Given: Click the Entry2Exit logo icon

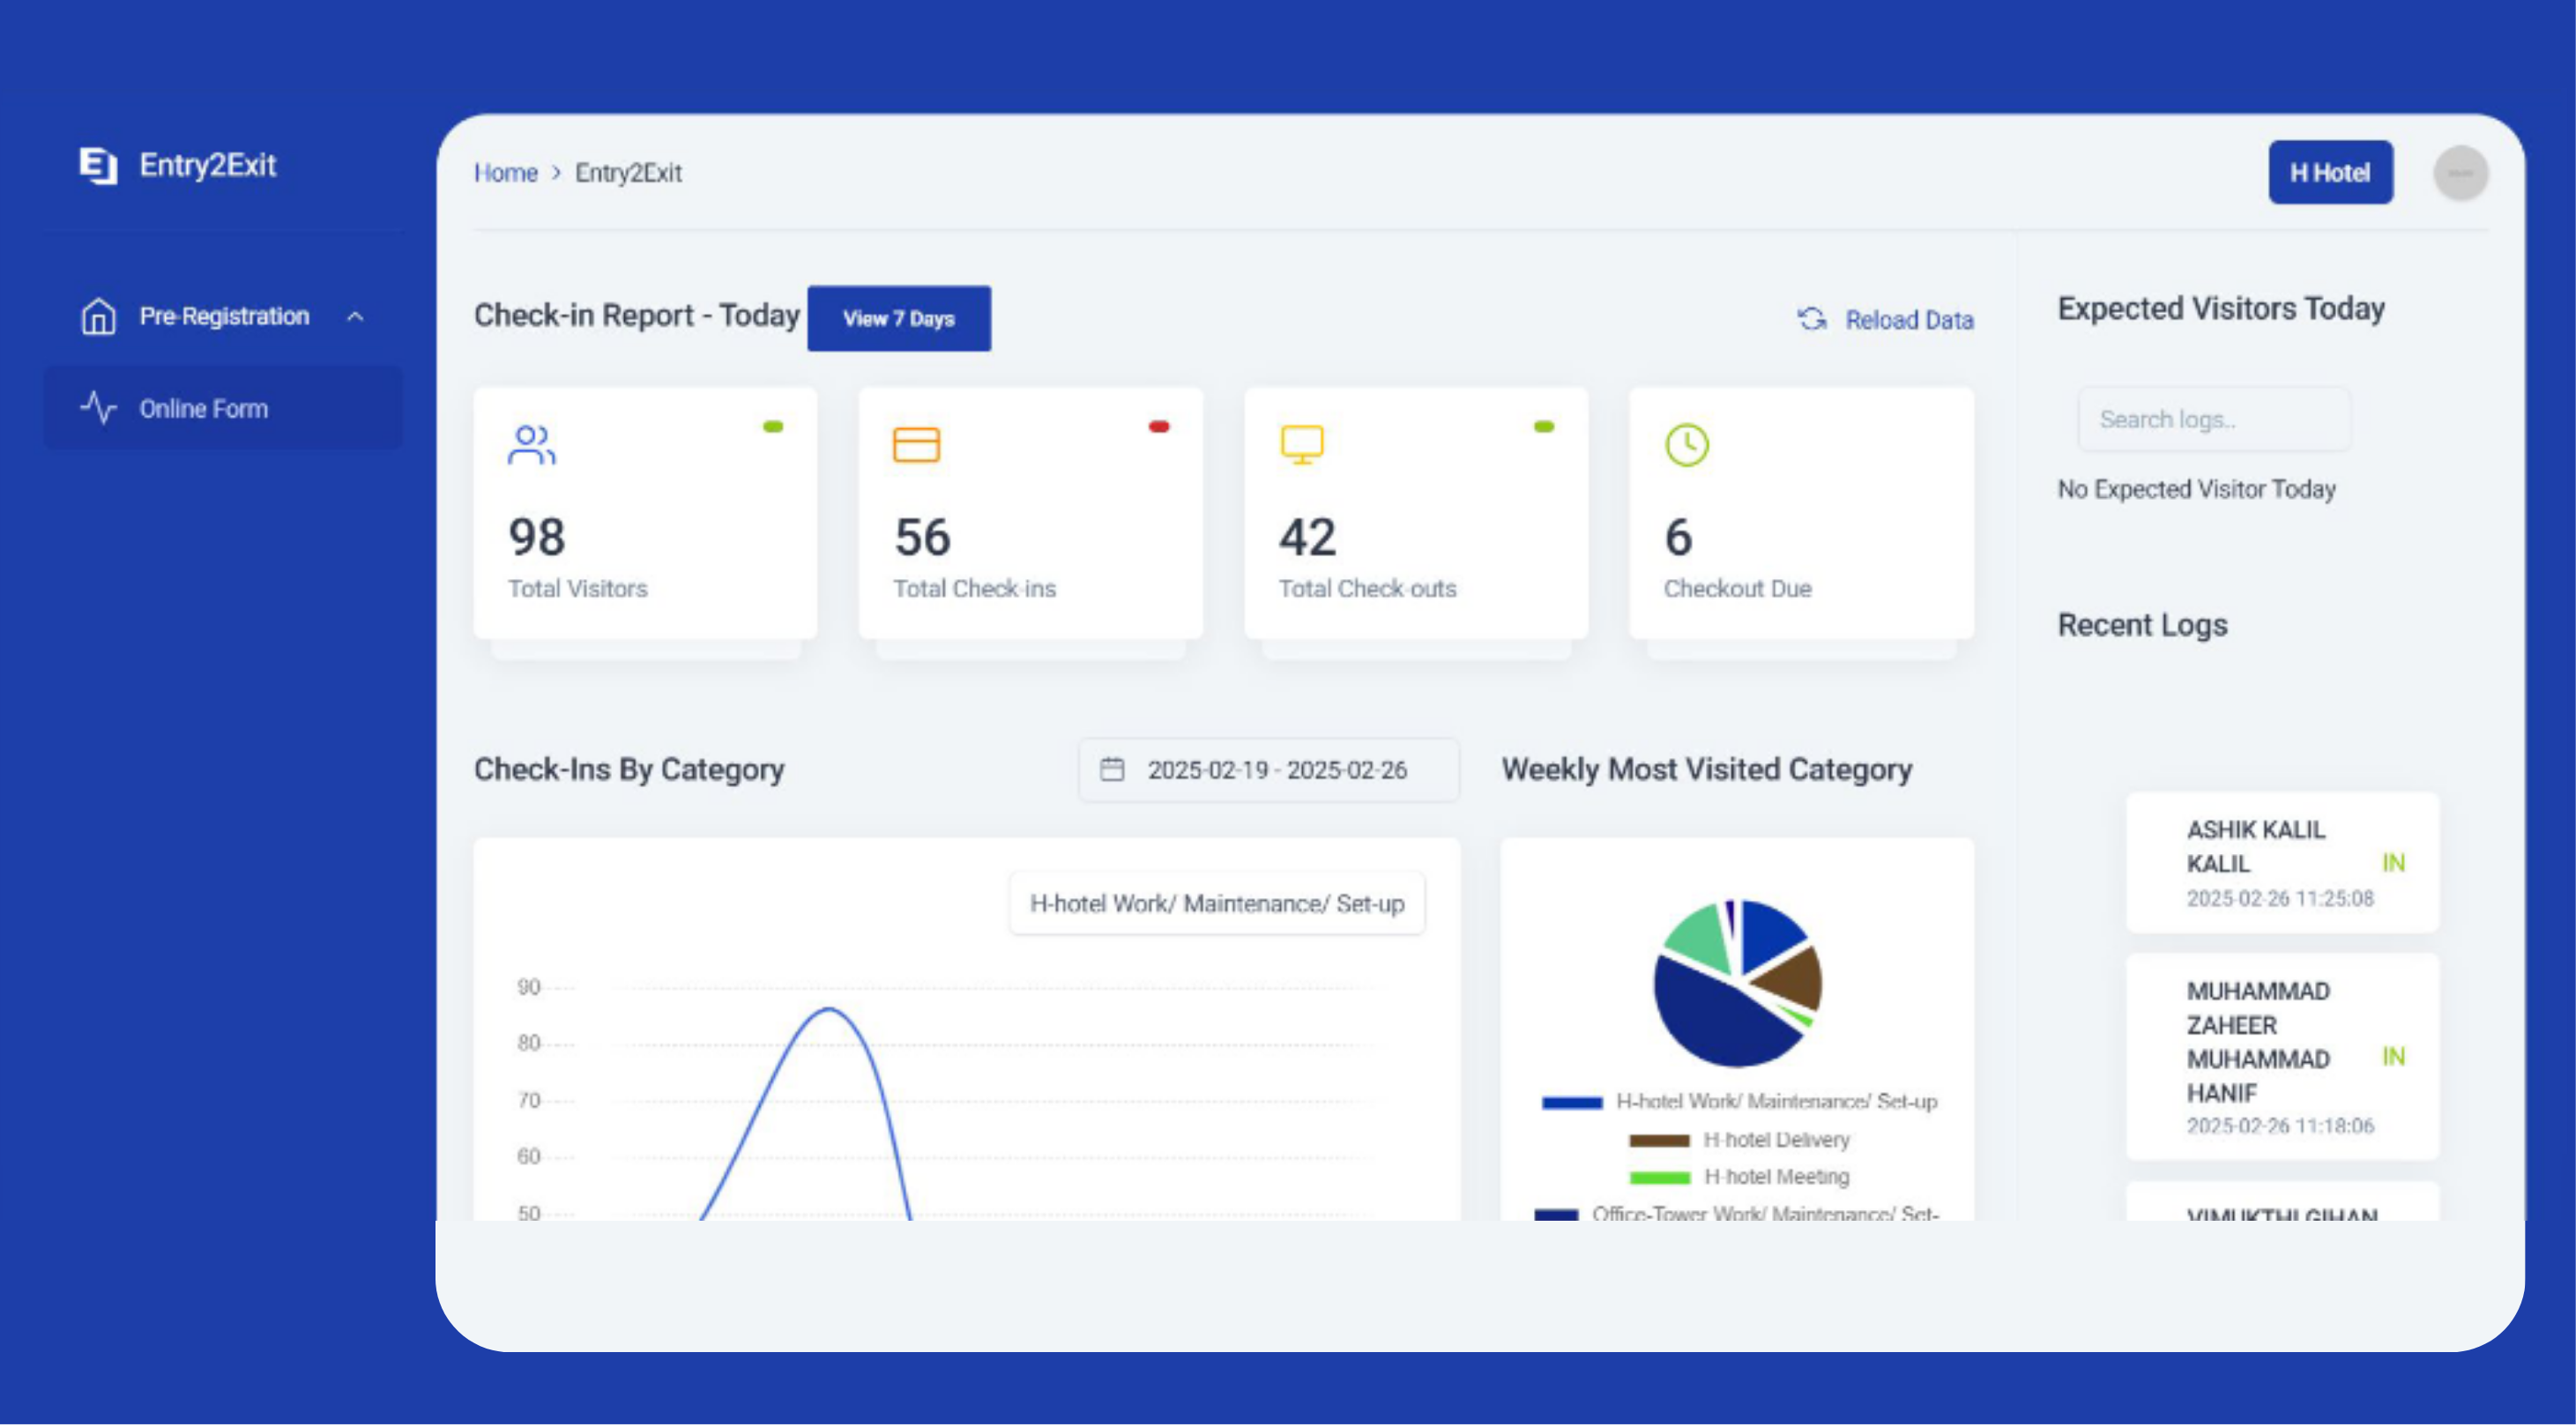Looking at the screenshot, I should [x=98, y=165].
